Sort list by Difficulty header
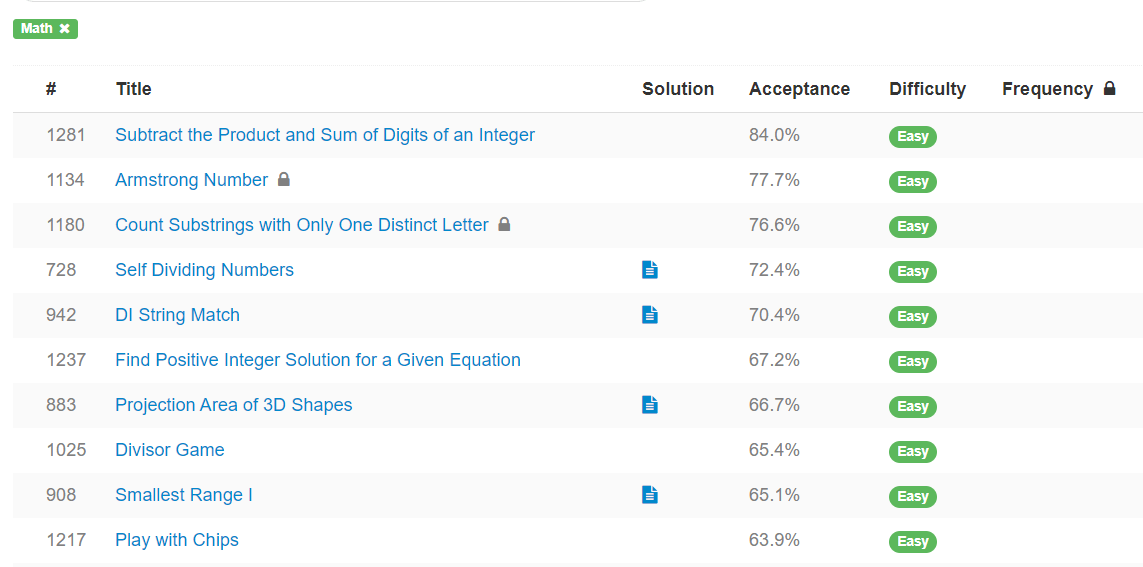The image size is (1143, 567). [x=927, y=89]
